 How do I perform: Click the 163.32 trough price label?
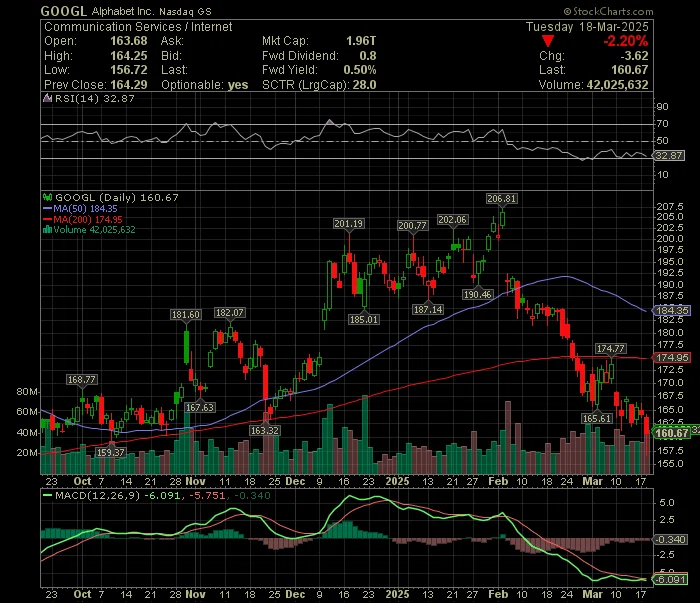pyautogui.click(x=264, y=430)
